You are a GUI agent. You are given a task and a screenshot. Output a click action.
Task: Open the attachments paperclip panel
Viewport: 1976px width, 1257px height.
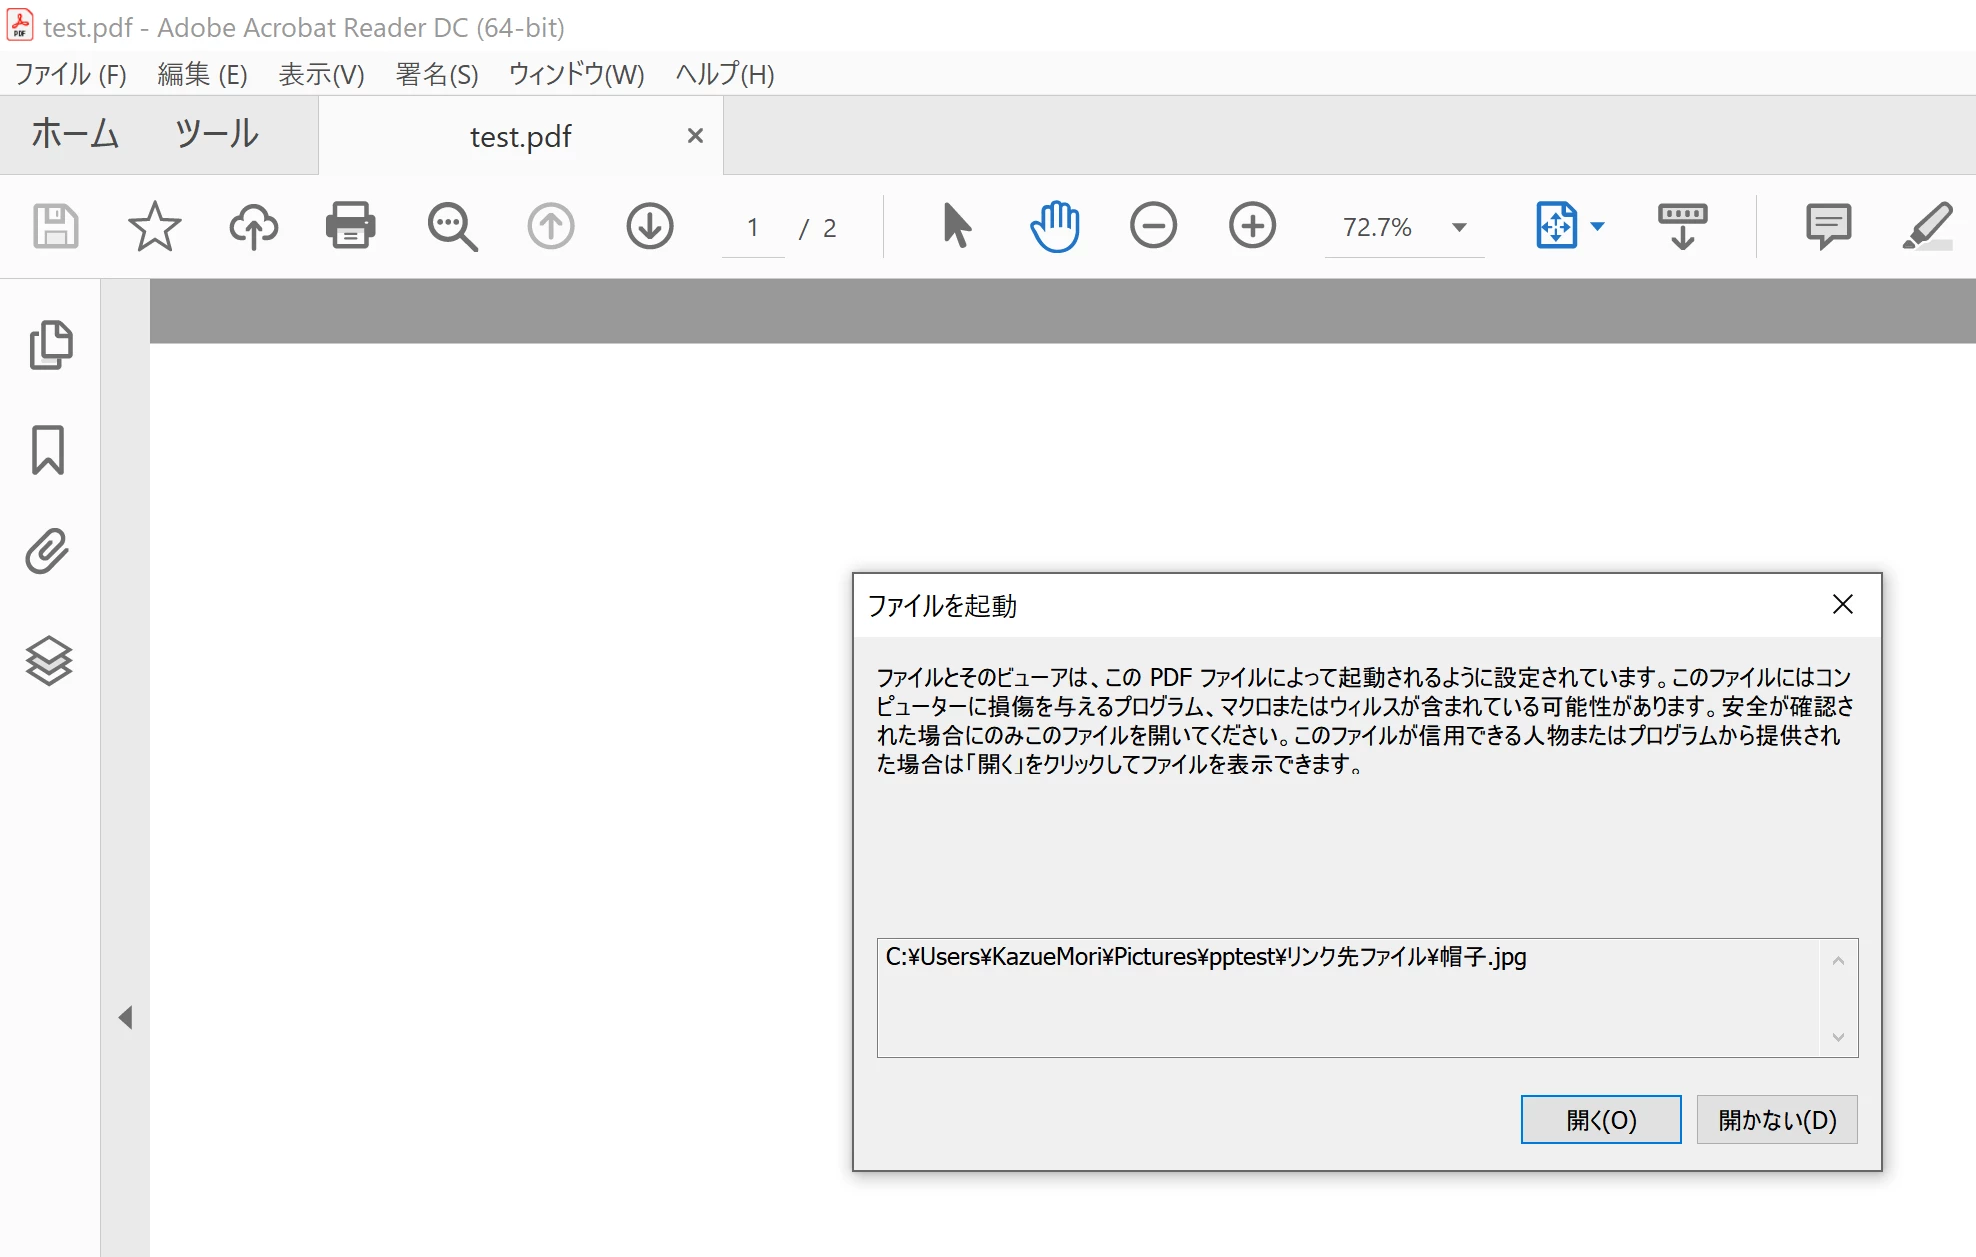[48, 552]
